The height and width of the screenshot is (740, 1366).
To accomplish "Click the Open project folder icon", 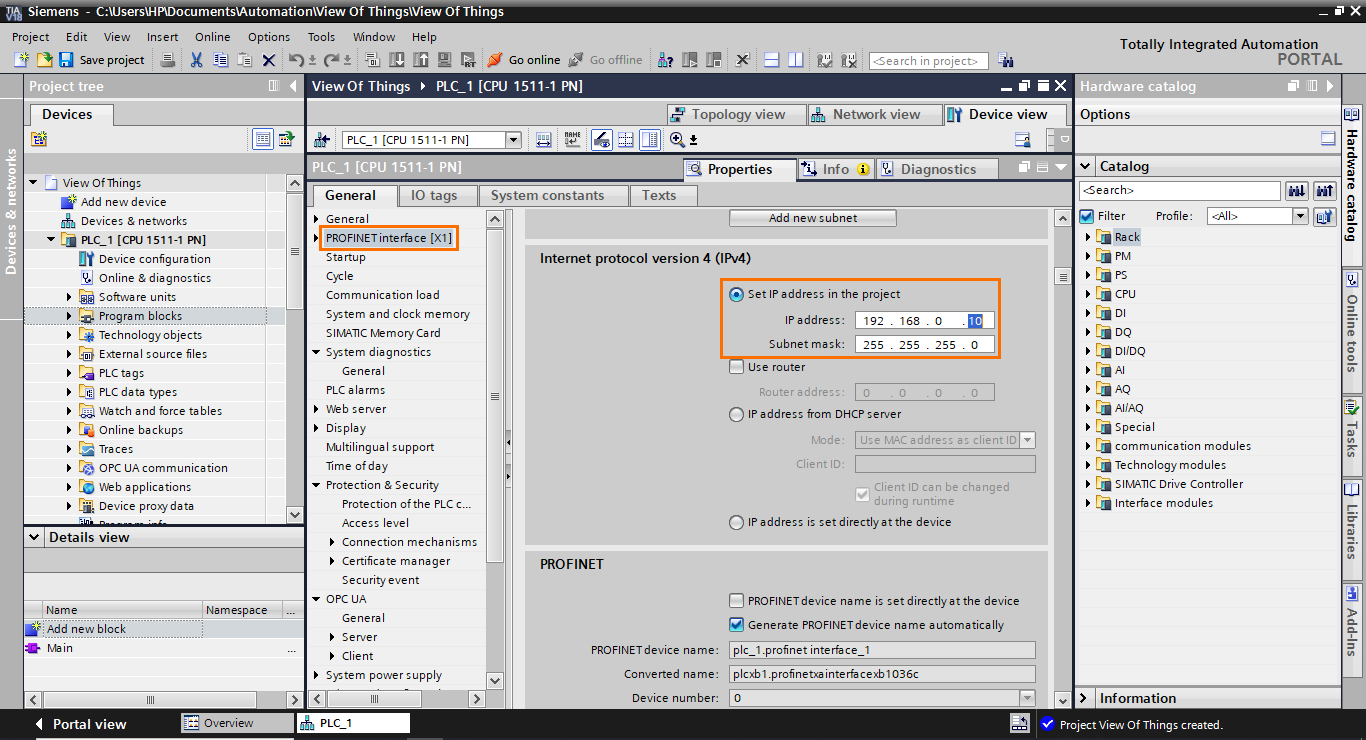I will coord(43,60).
